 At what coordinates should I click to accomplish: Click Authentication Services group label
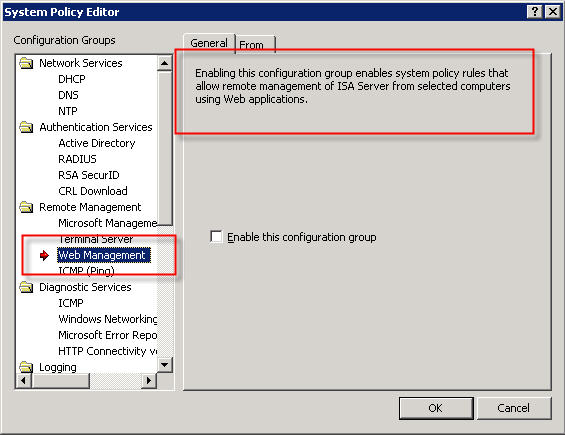tap(96, 127)
